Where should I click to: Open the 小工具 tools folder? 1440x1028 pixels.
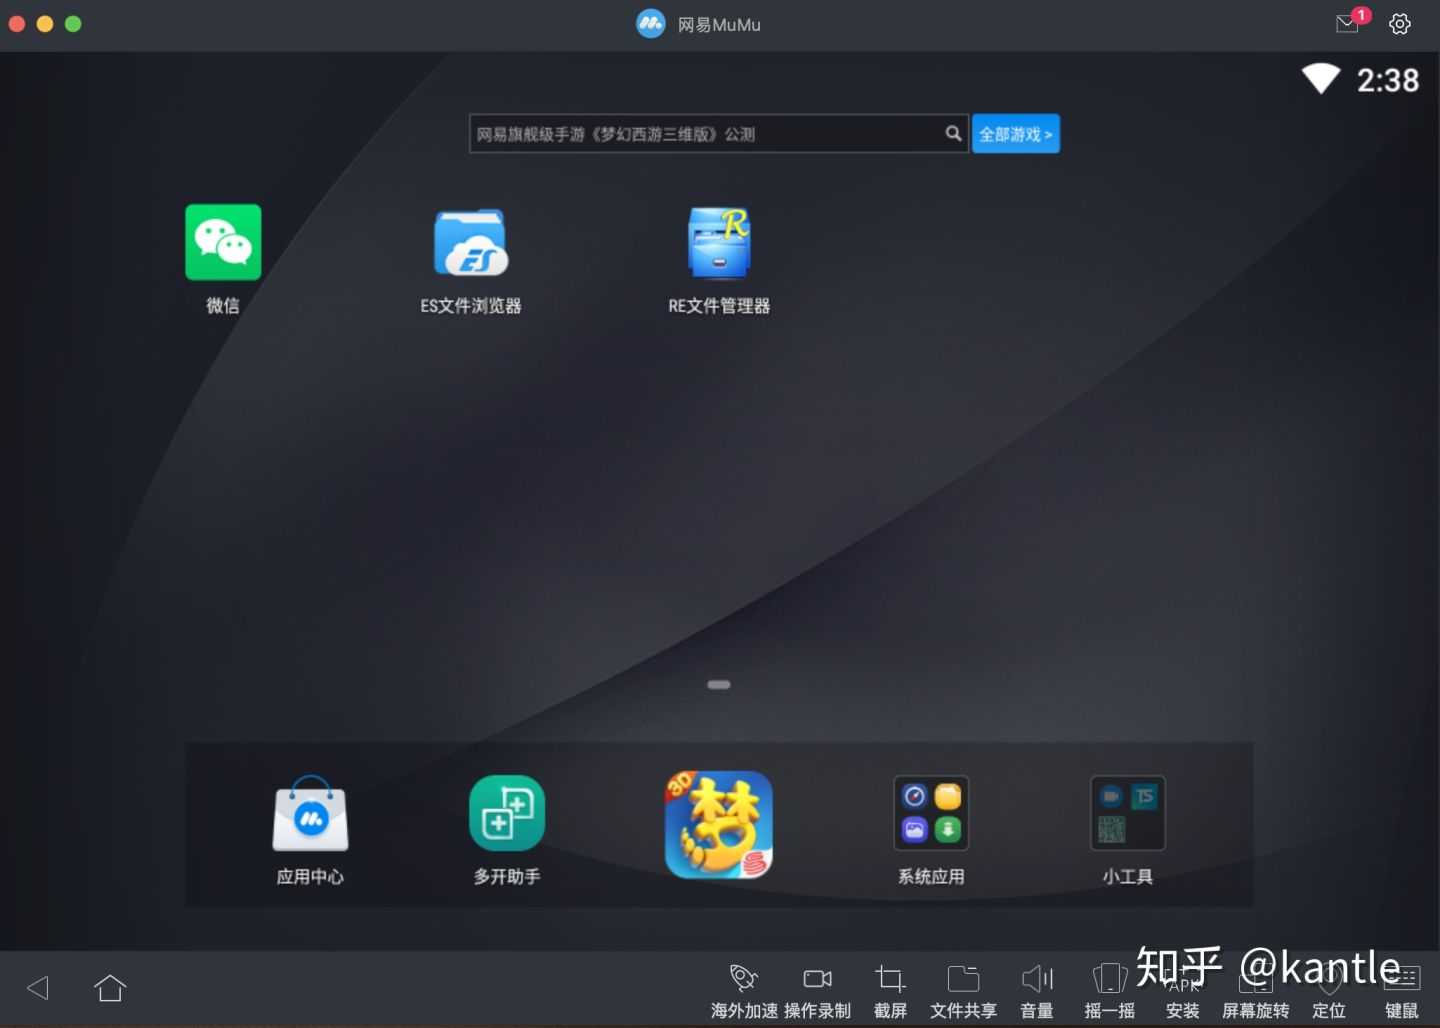[x=1127, y=814]
